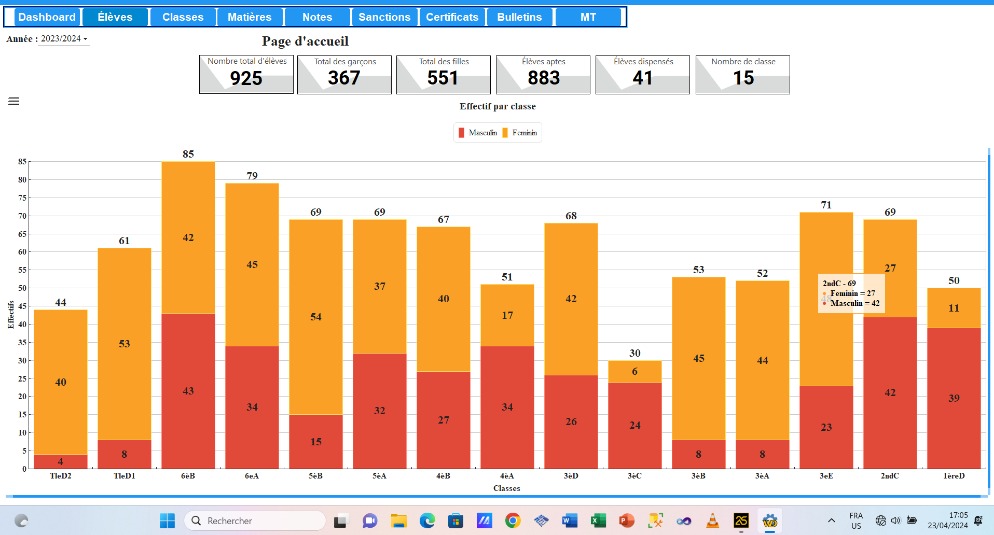Viewport: 994px width, 535px height.
Task: Show hidden system tray icons chevron
Action: point(832,520)
